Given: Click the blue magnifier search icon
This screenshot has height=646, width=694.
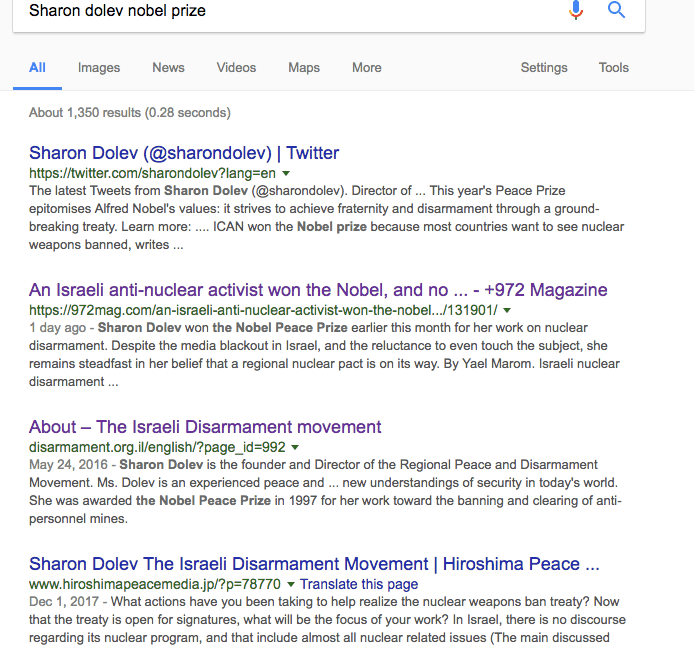Looking at the screenshot, I should tap(616, 11).
